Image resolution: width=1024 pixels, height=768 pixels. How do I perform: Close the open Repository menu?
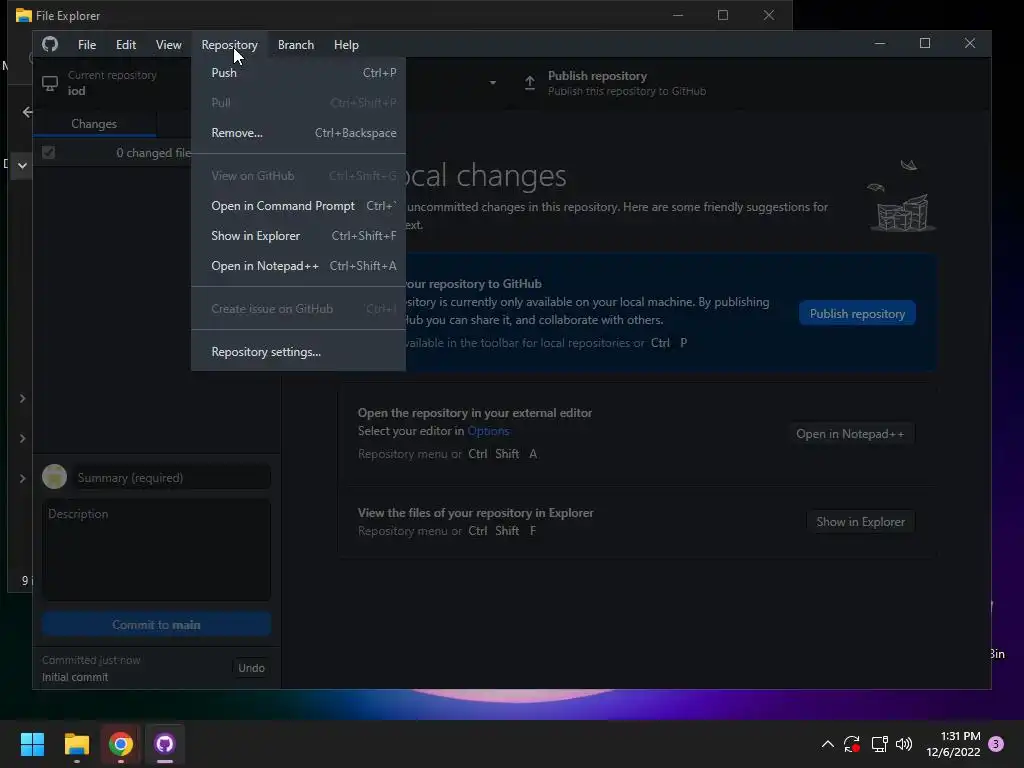(x=229, y=44)
